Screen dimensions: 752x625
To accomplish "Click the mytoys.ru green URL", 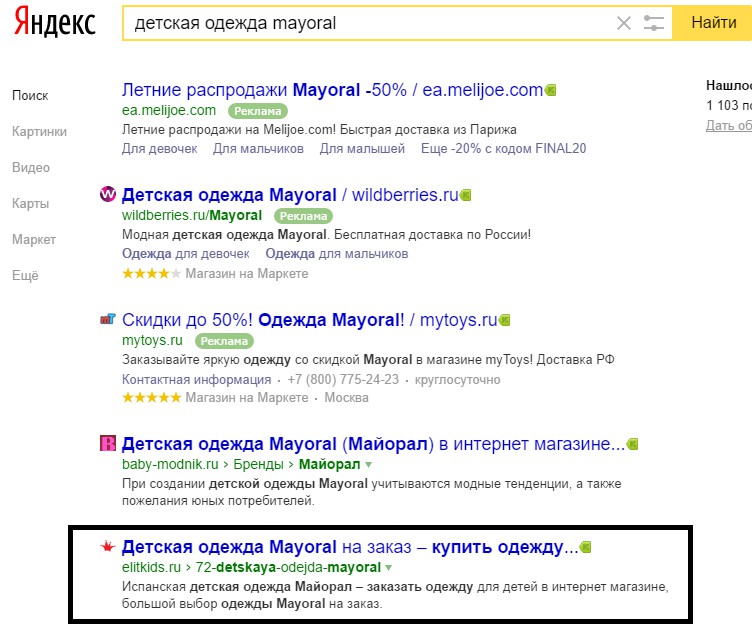I will coord(152,340).
